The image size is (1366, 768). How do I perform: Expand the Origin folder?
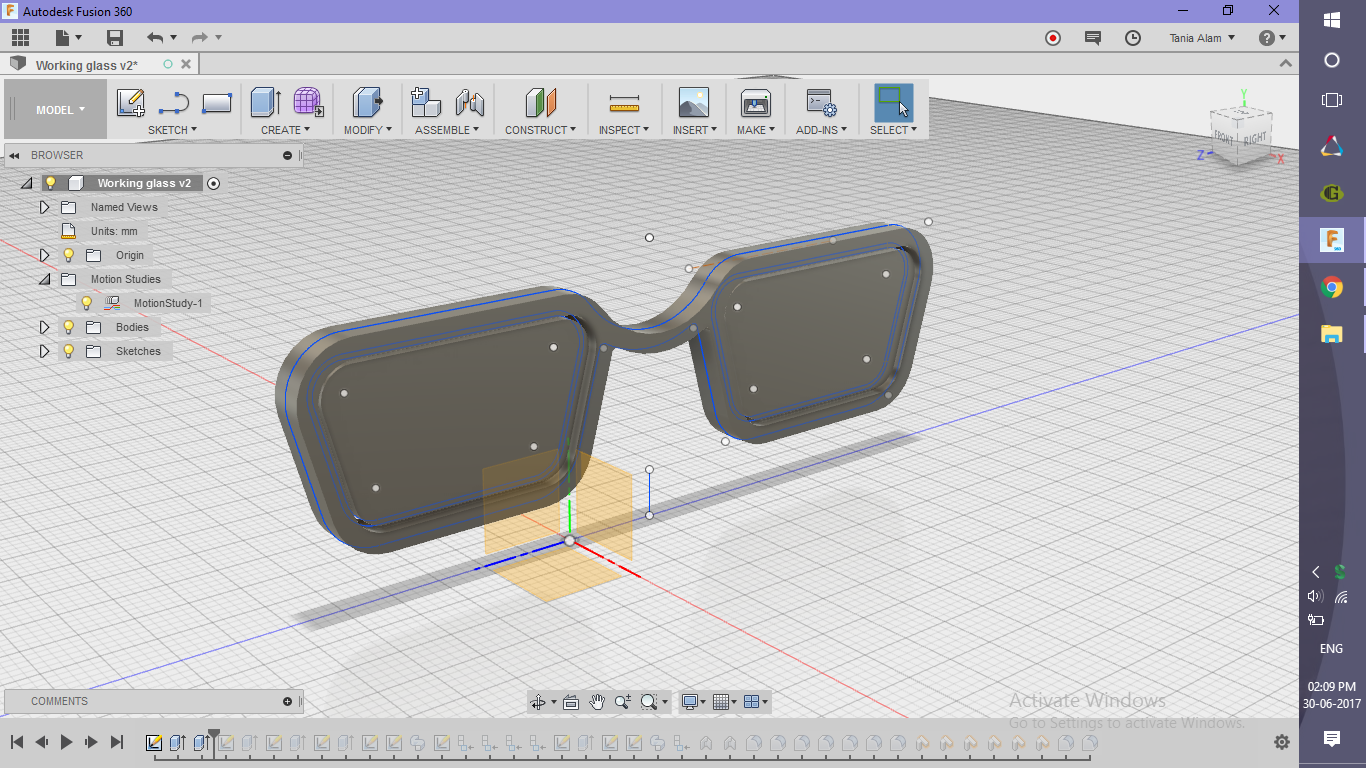pyautogui.click(x=44, y=255)
